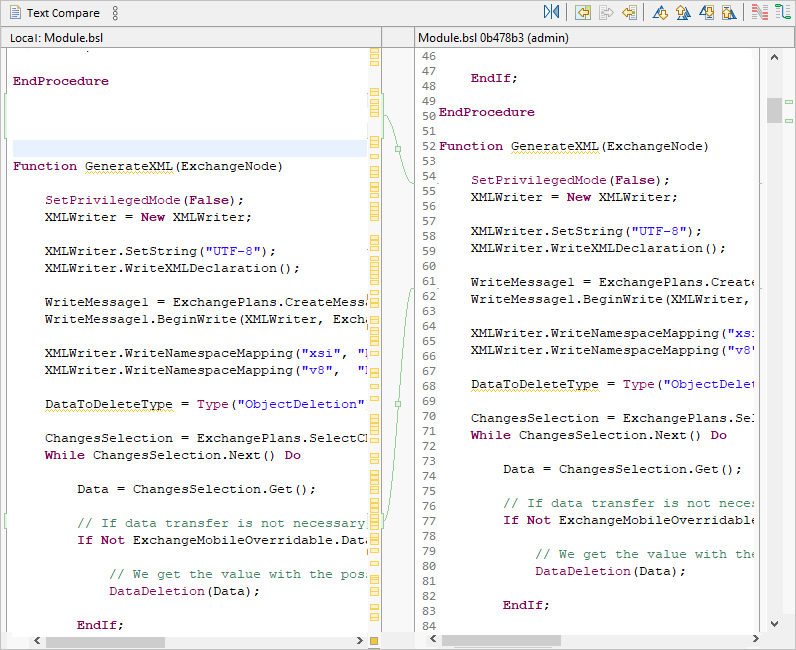Jump to the next change

tap(706, 13)
